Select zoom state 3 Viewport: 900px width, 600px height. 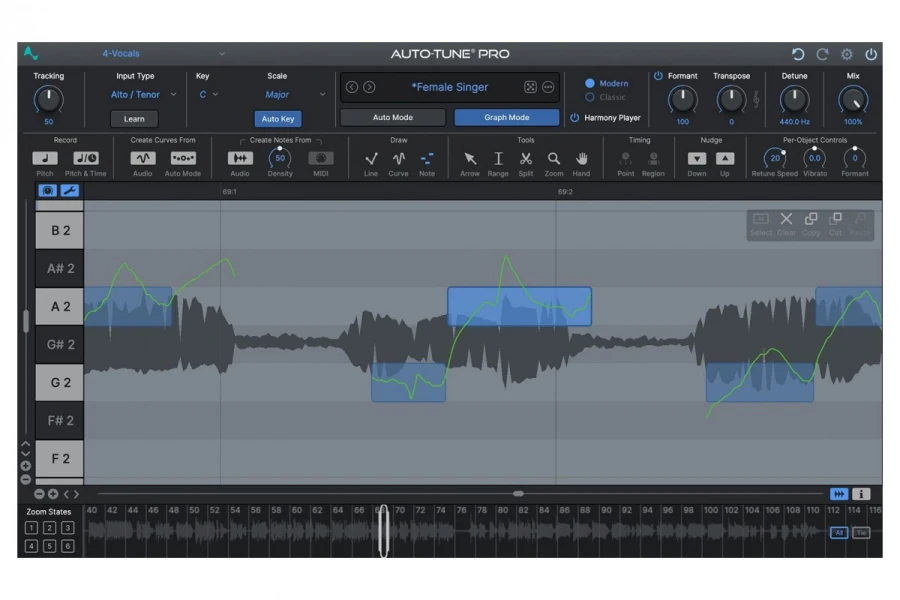[x=68, y=528]
